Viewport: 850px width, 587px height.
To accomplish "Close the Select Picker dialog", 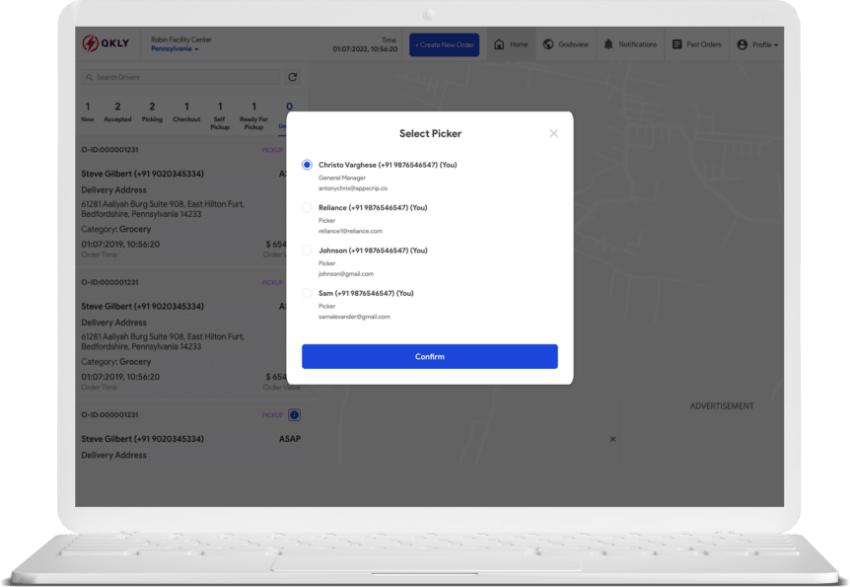I will [553, 133].
